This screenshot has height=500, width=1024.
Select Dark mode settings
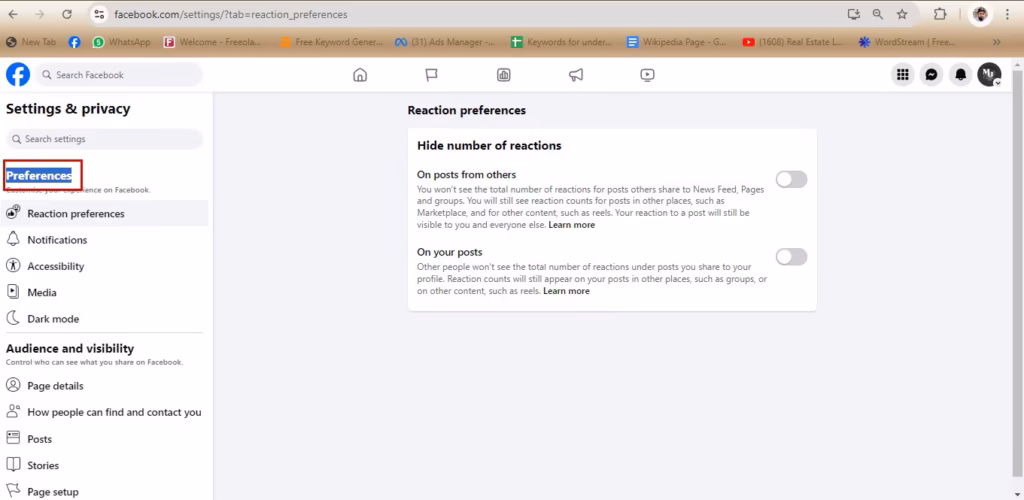pyautogui.click(x=104, y=319)
